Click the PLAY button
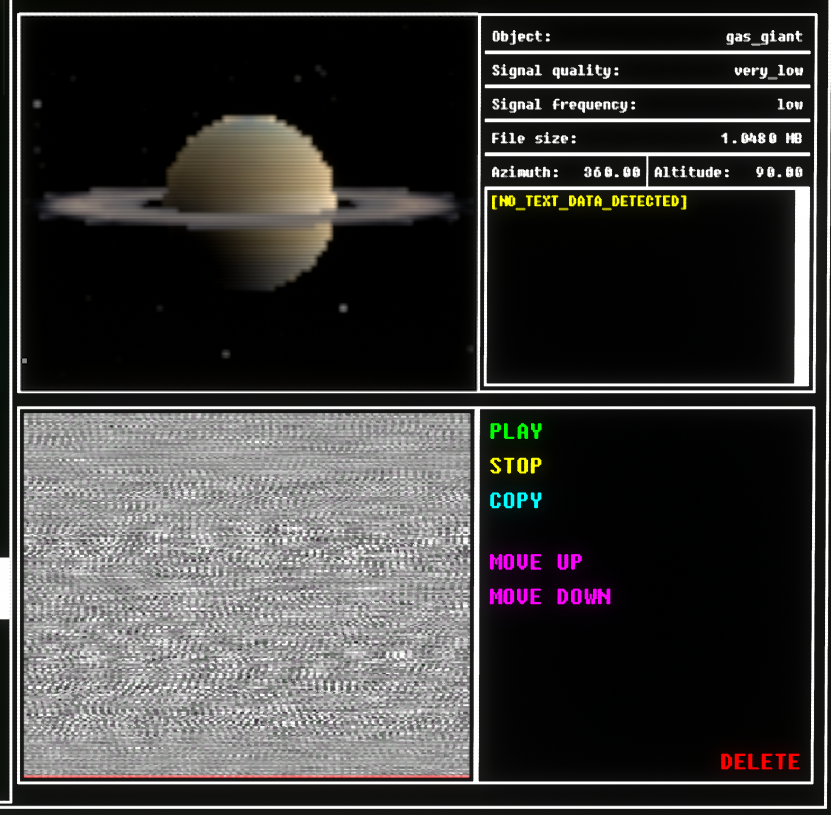Image resolution: width=831 pixels, height=815 pixels. (515, 432)
